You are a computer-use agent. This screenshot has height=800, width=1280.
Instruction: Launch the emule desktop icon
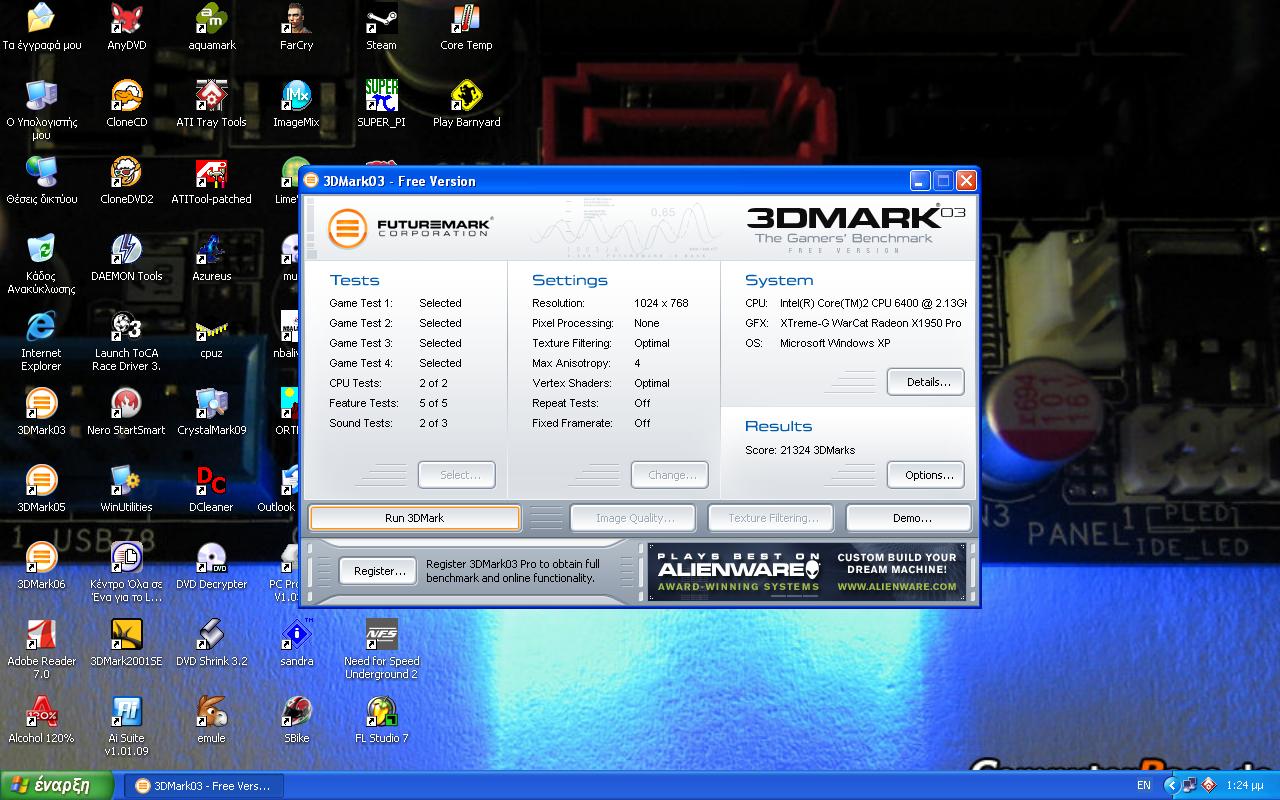(x=211, y=720)
